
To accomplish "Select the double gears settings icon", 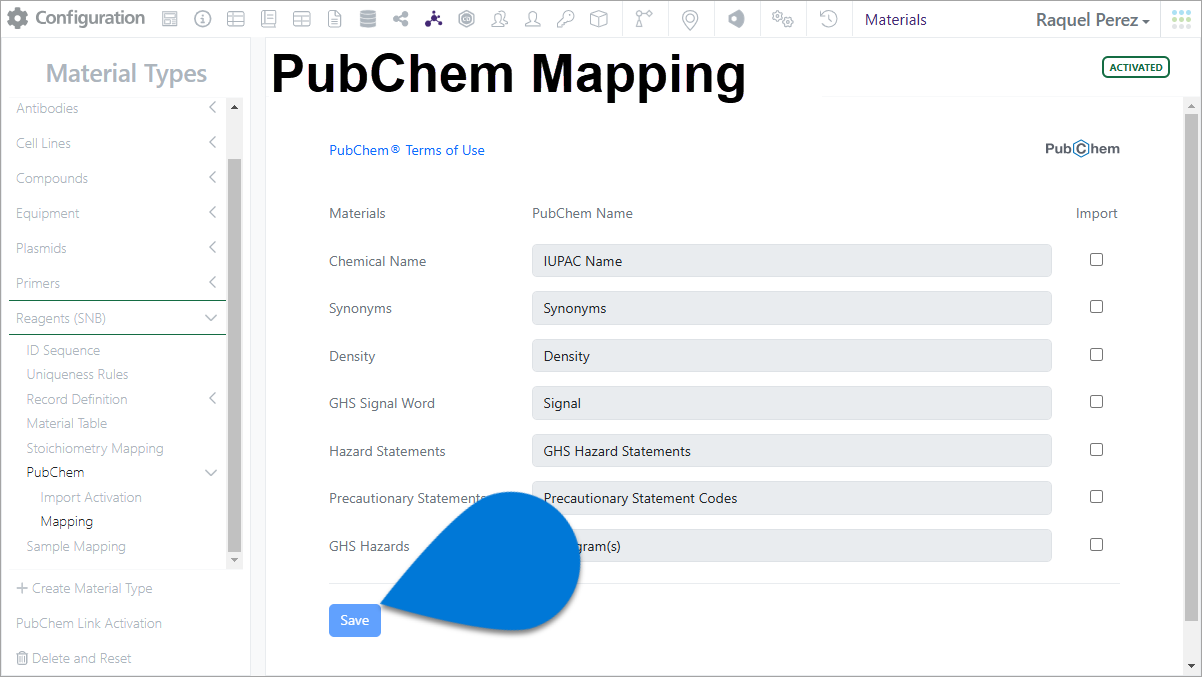I will point(783,19).
